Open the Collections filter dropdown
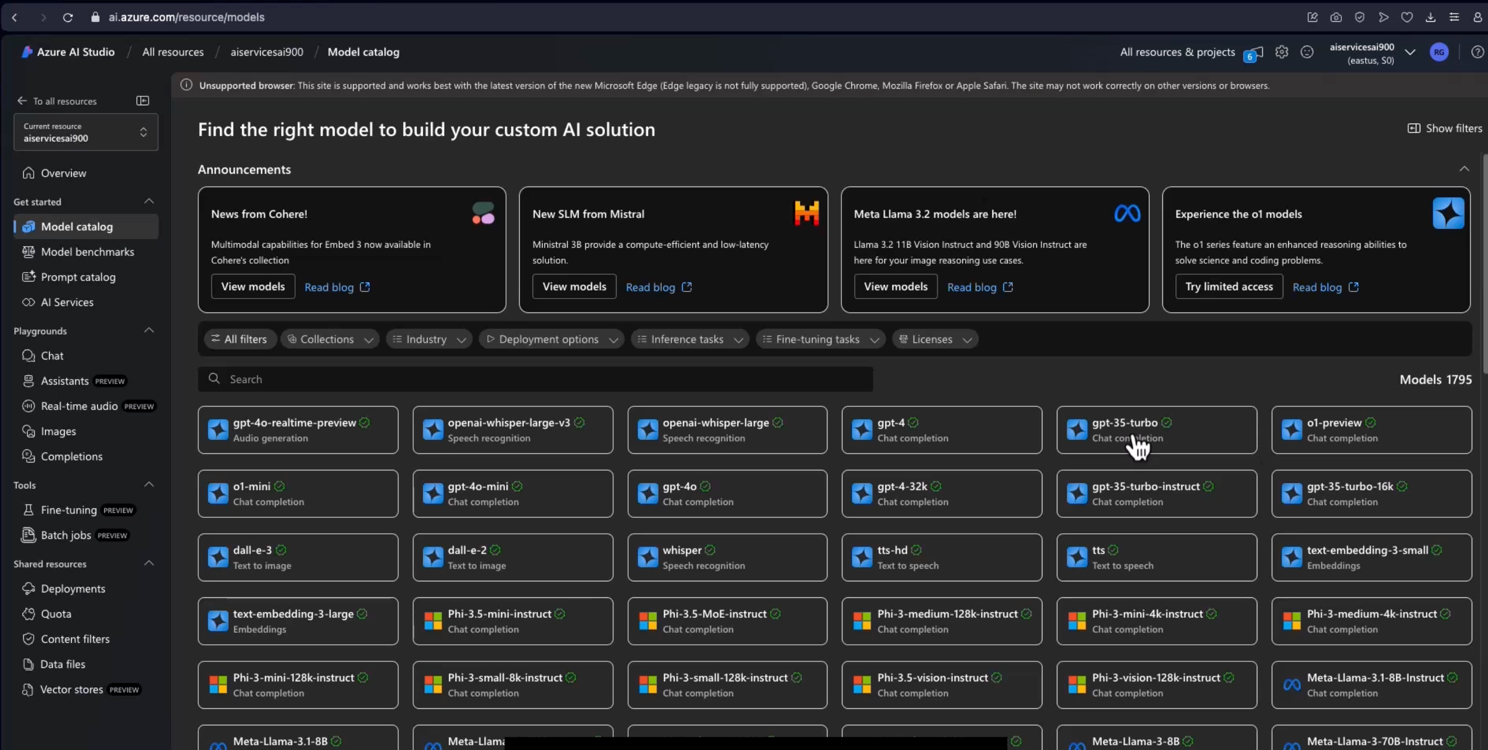1488x750 pixels. click(329, 339)
